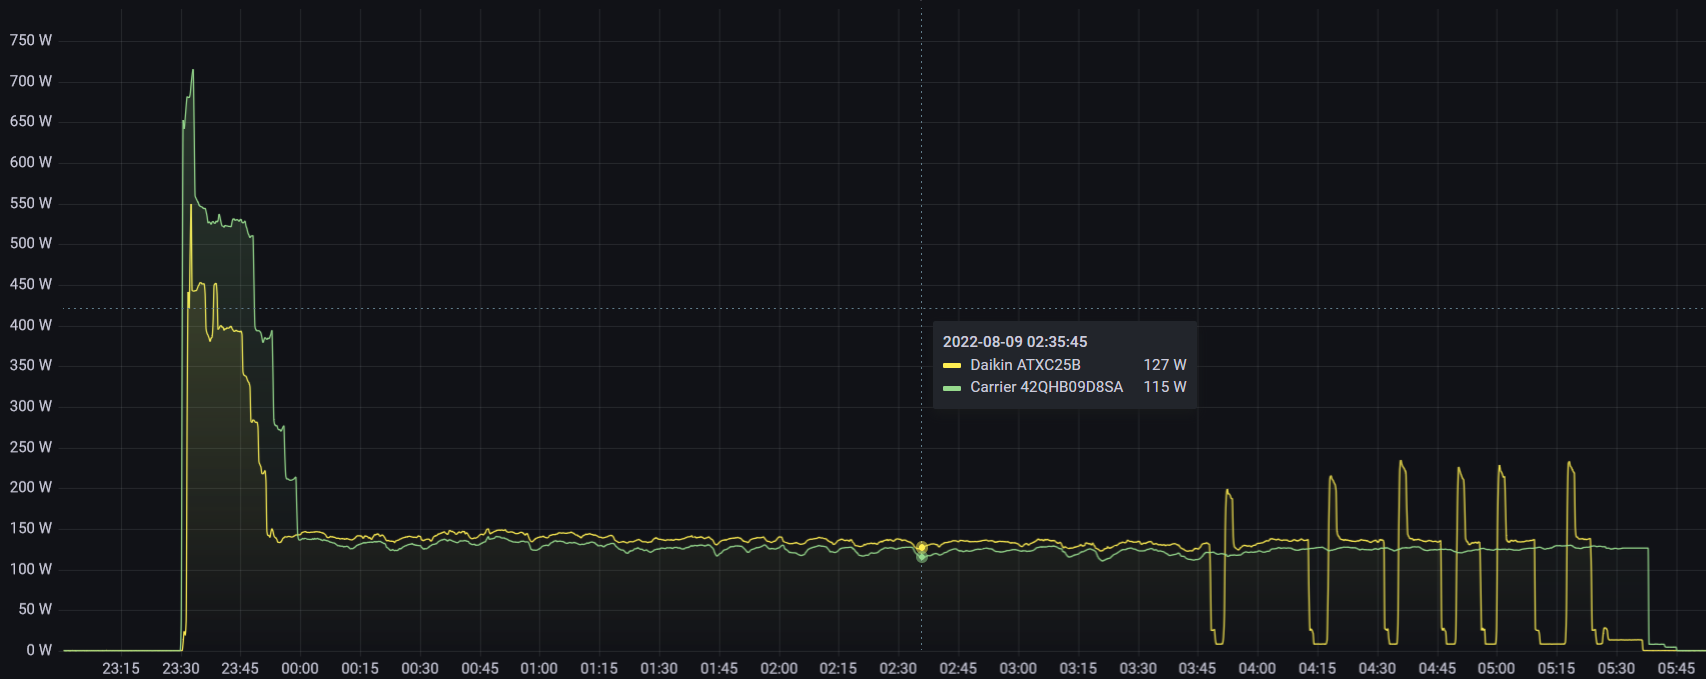Image resolution: width=1706 pixels, height=679 pixels.
Task: Click the 05:15 time axis label
Action: (x=1556, y=668)
